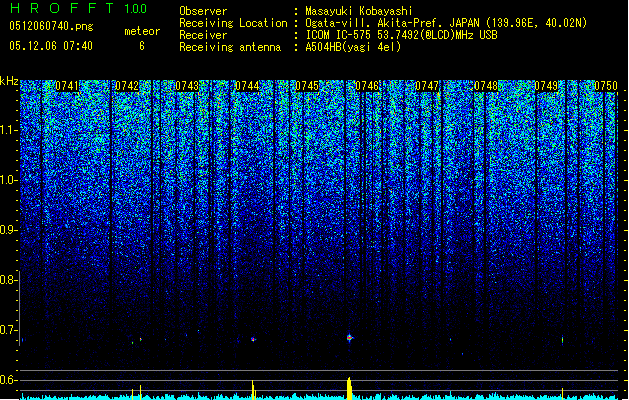This screenshot has height=400, width=629.
Task: Select observer name Masayuki Kobayashi
Action: (x=359, y=11)
